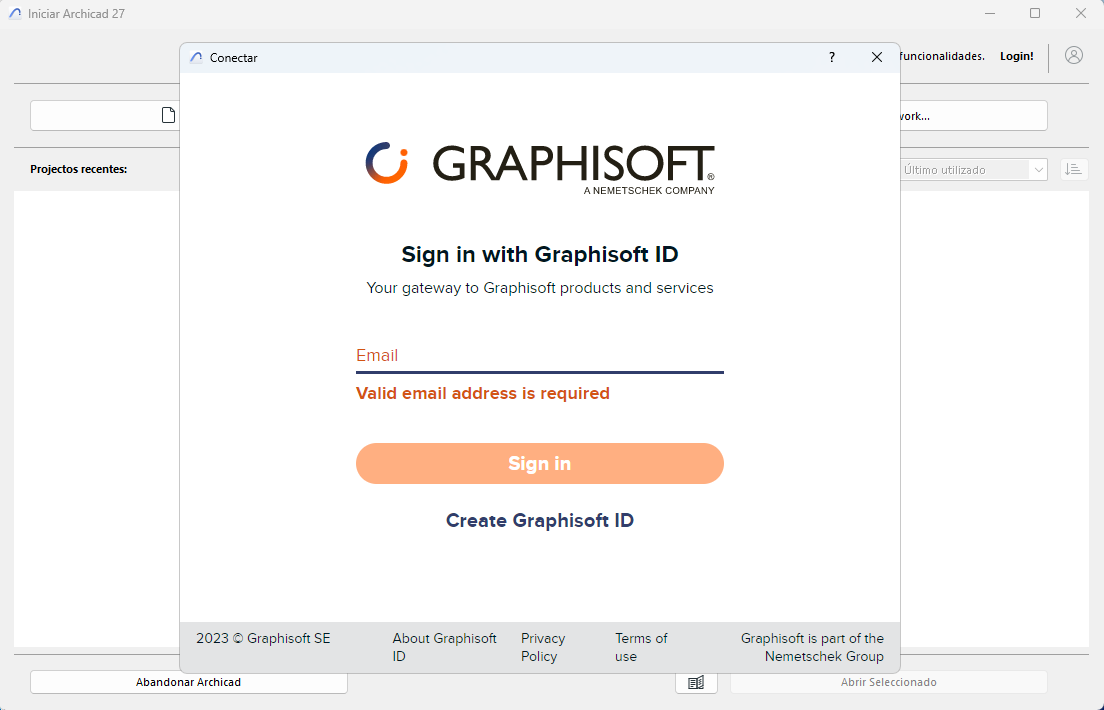Image resolution: width=1104 pixels, height=710 pixels.
Task: Click the help question mark in Conectar dialog
Action: [x=832, y=58]
